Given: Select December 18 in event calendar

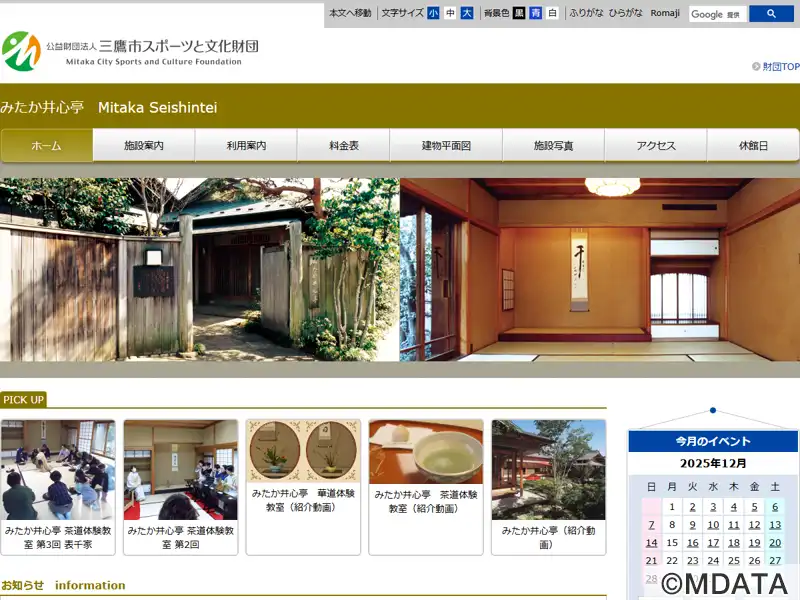Looking at the screenshot, I should (734, 543).
